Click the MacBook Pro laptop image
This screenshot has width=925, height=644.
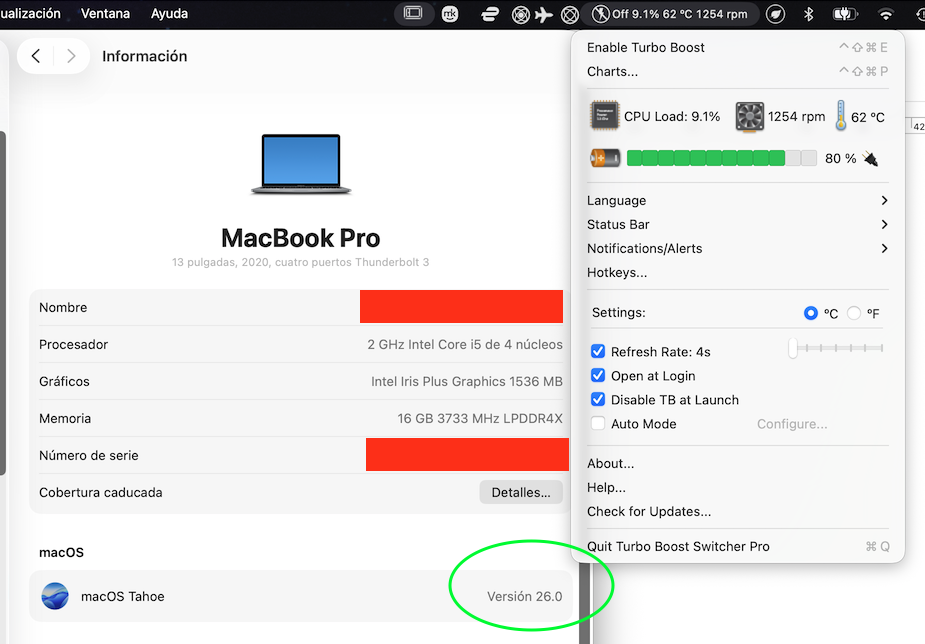pyautogui.click(x=301, y=165)
